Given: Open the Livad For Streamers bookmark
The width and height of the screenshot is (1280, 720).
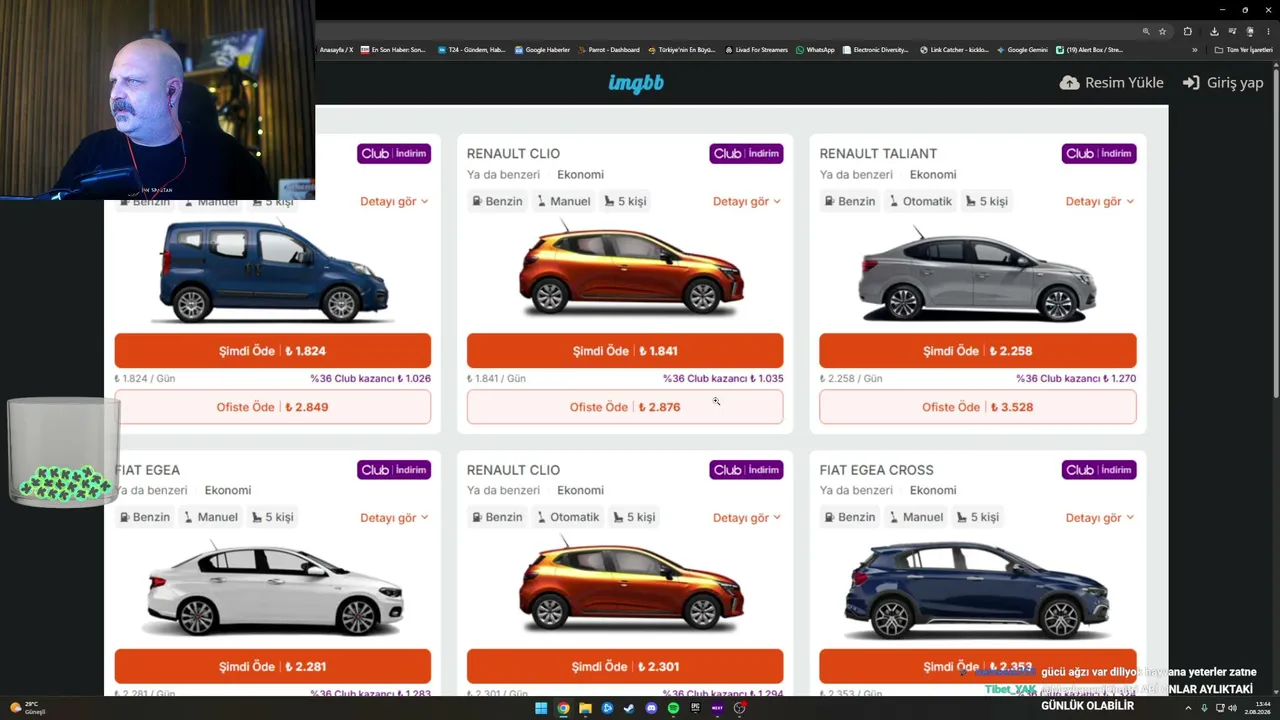Looking at the screenshot, I should tap(756, 50).
